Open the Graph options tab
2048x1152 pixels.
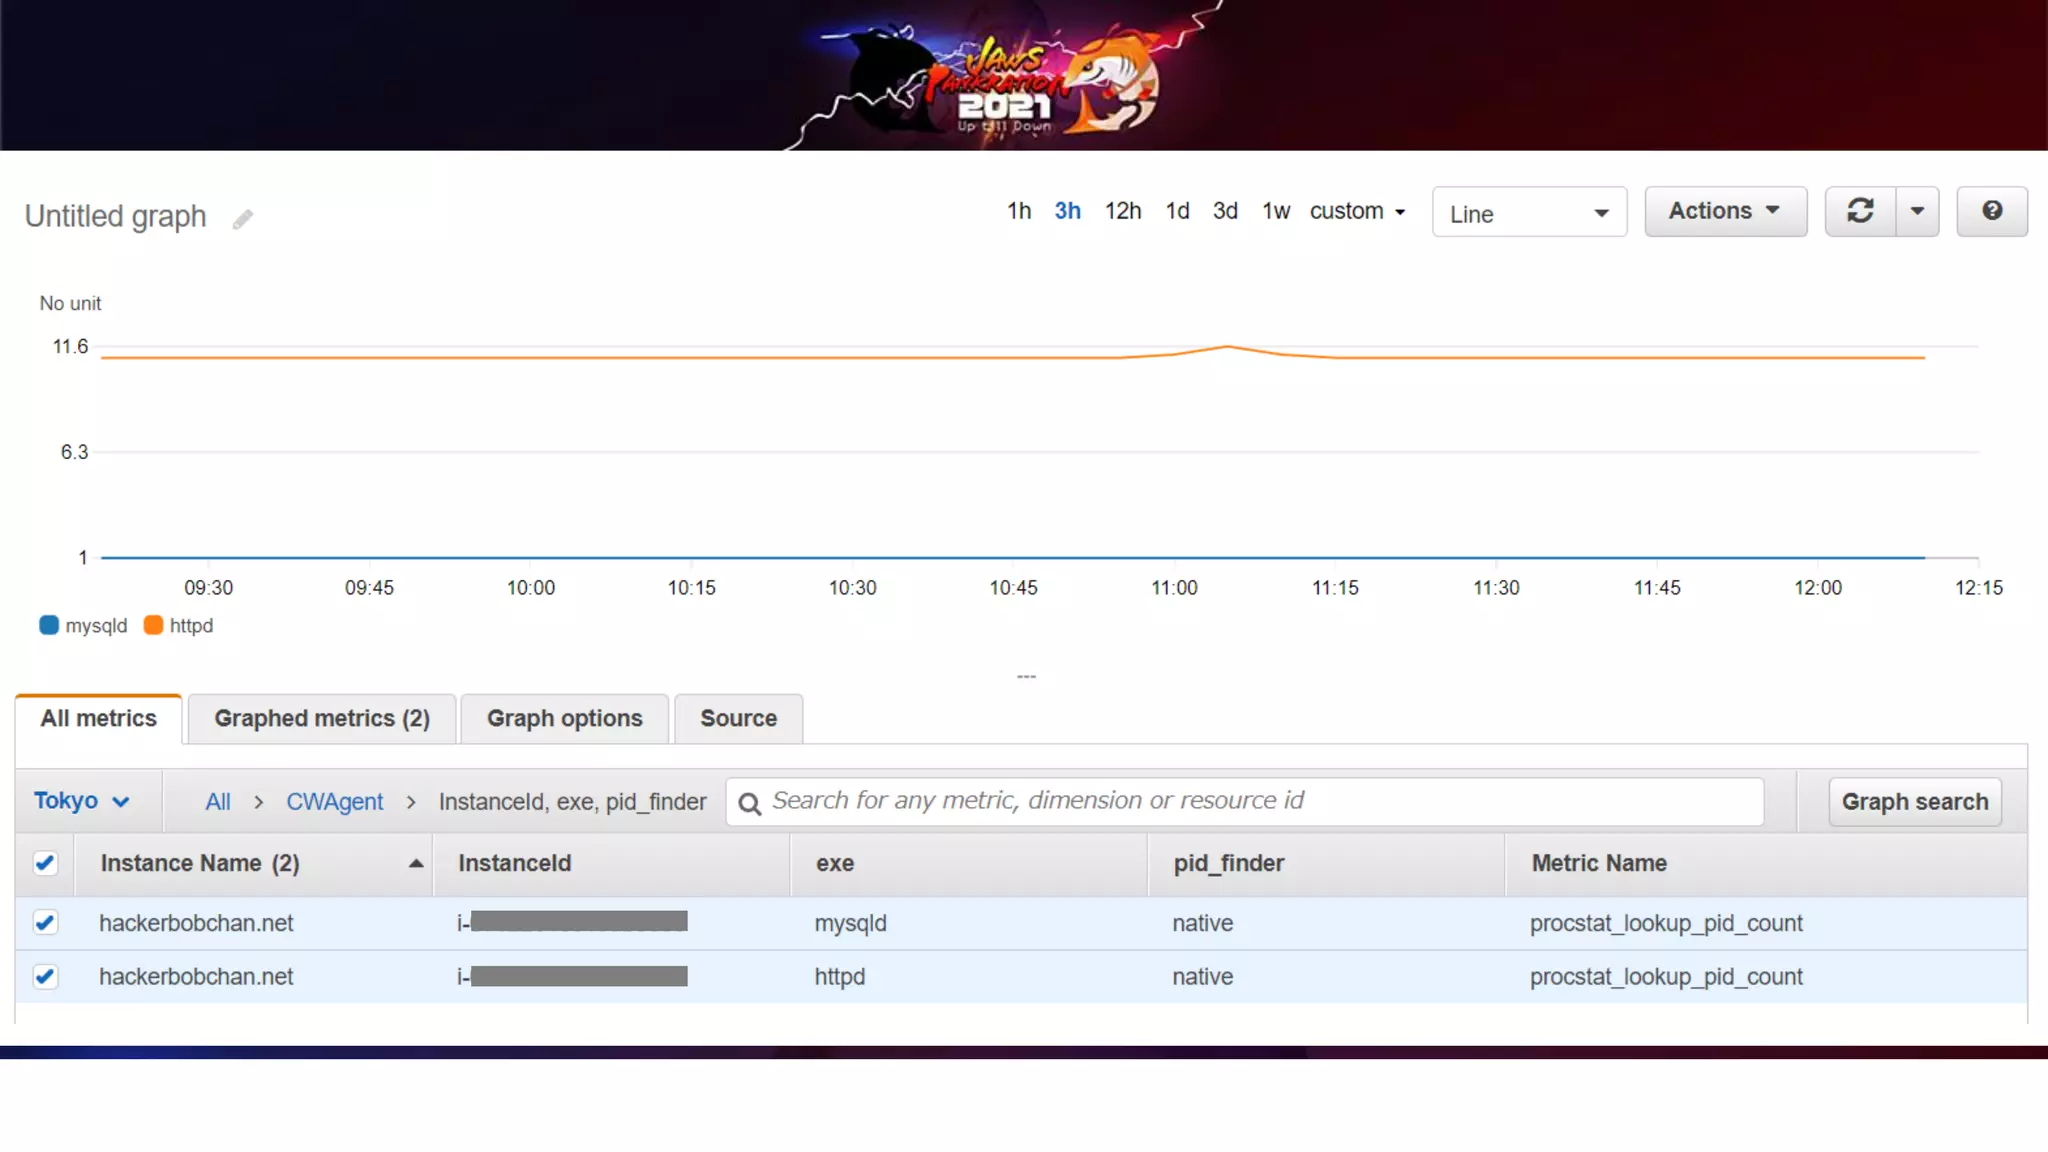[564, 719]
